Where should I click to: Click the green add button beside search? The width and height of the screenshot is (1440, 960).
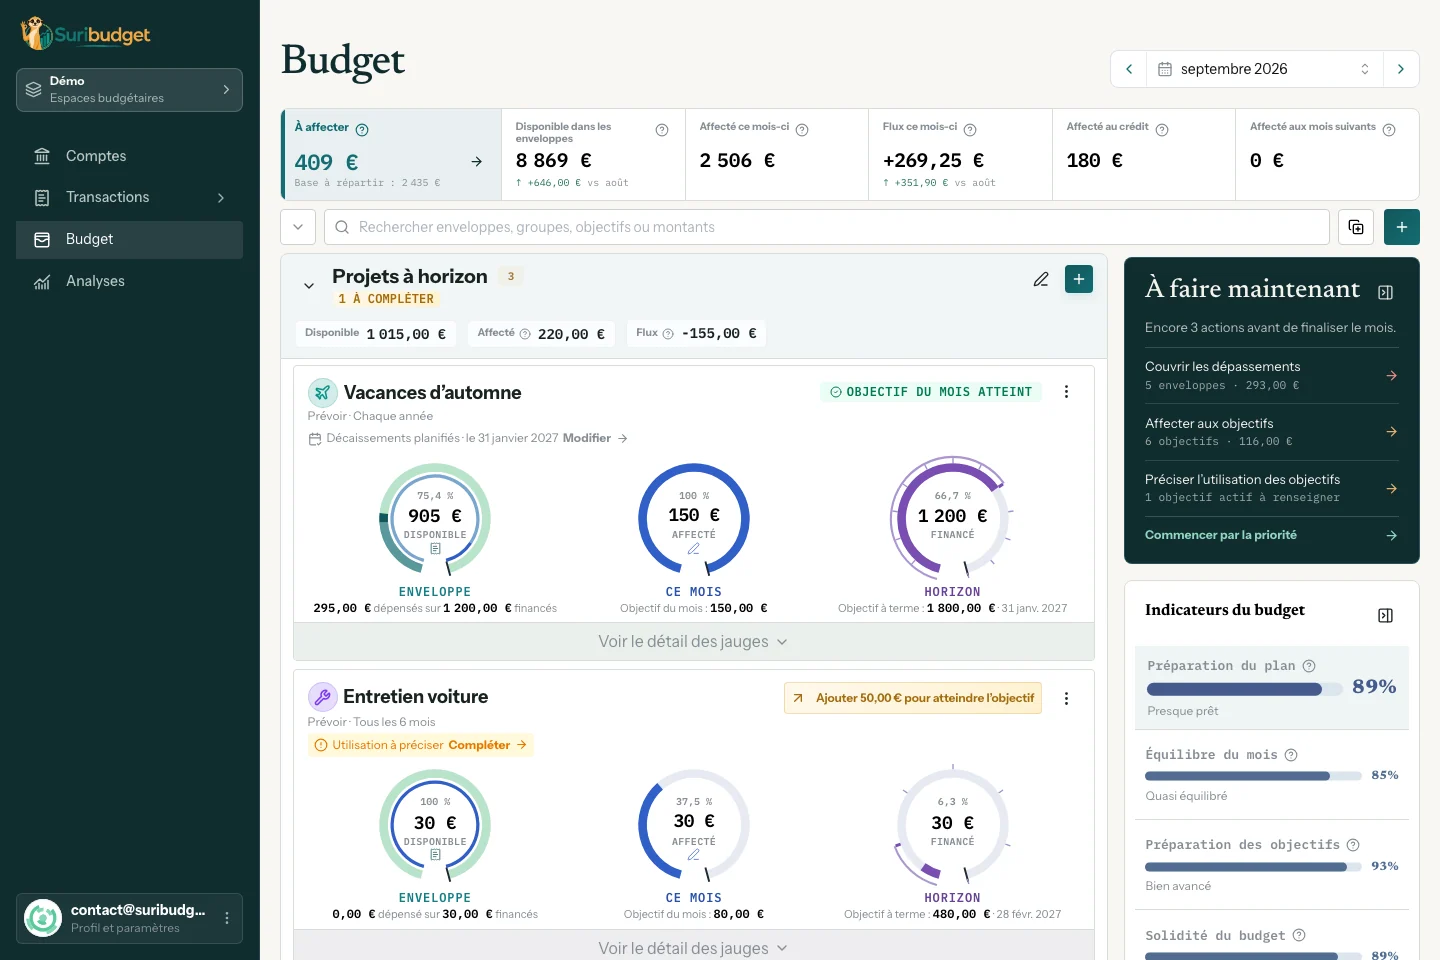click(x=1402, y=227)
